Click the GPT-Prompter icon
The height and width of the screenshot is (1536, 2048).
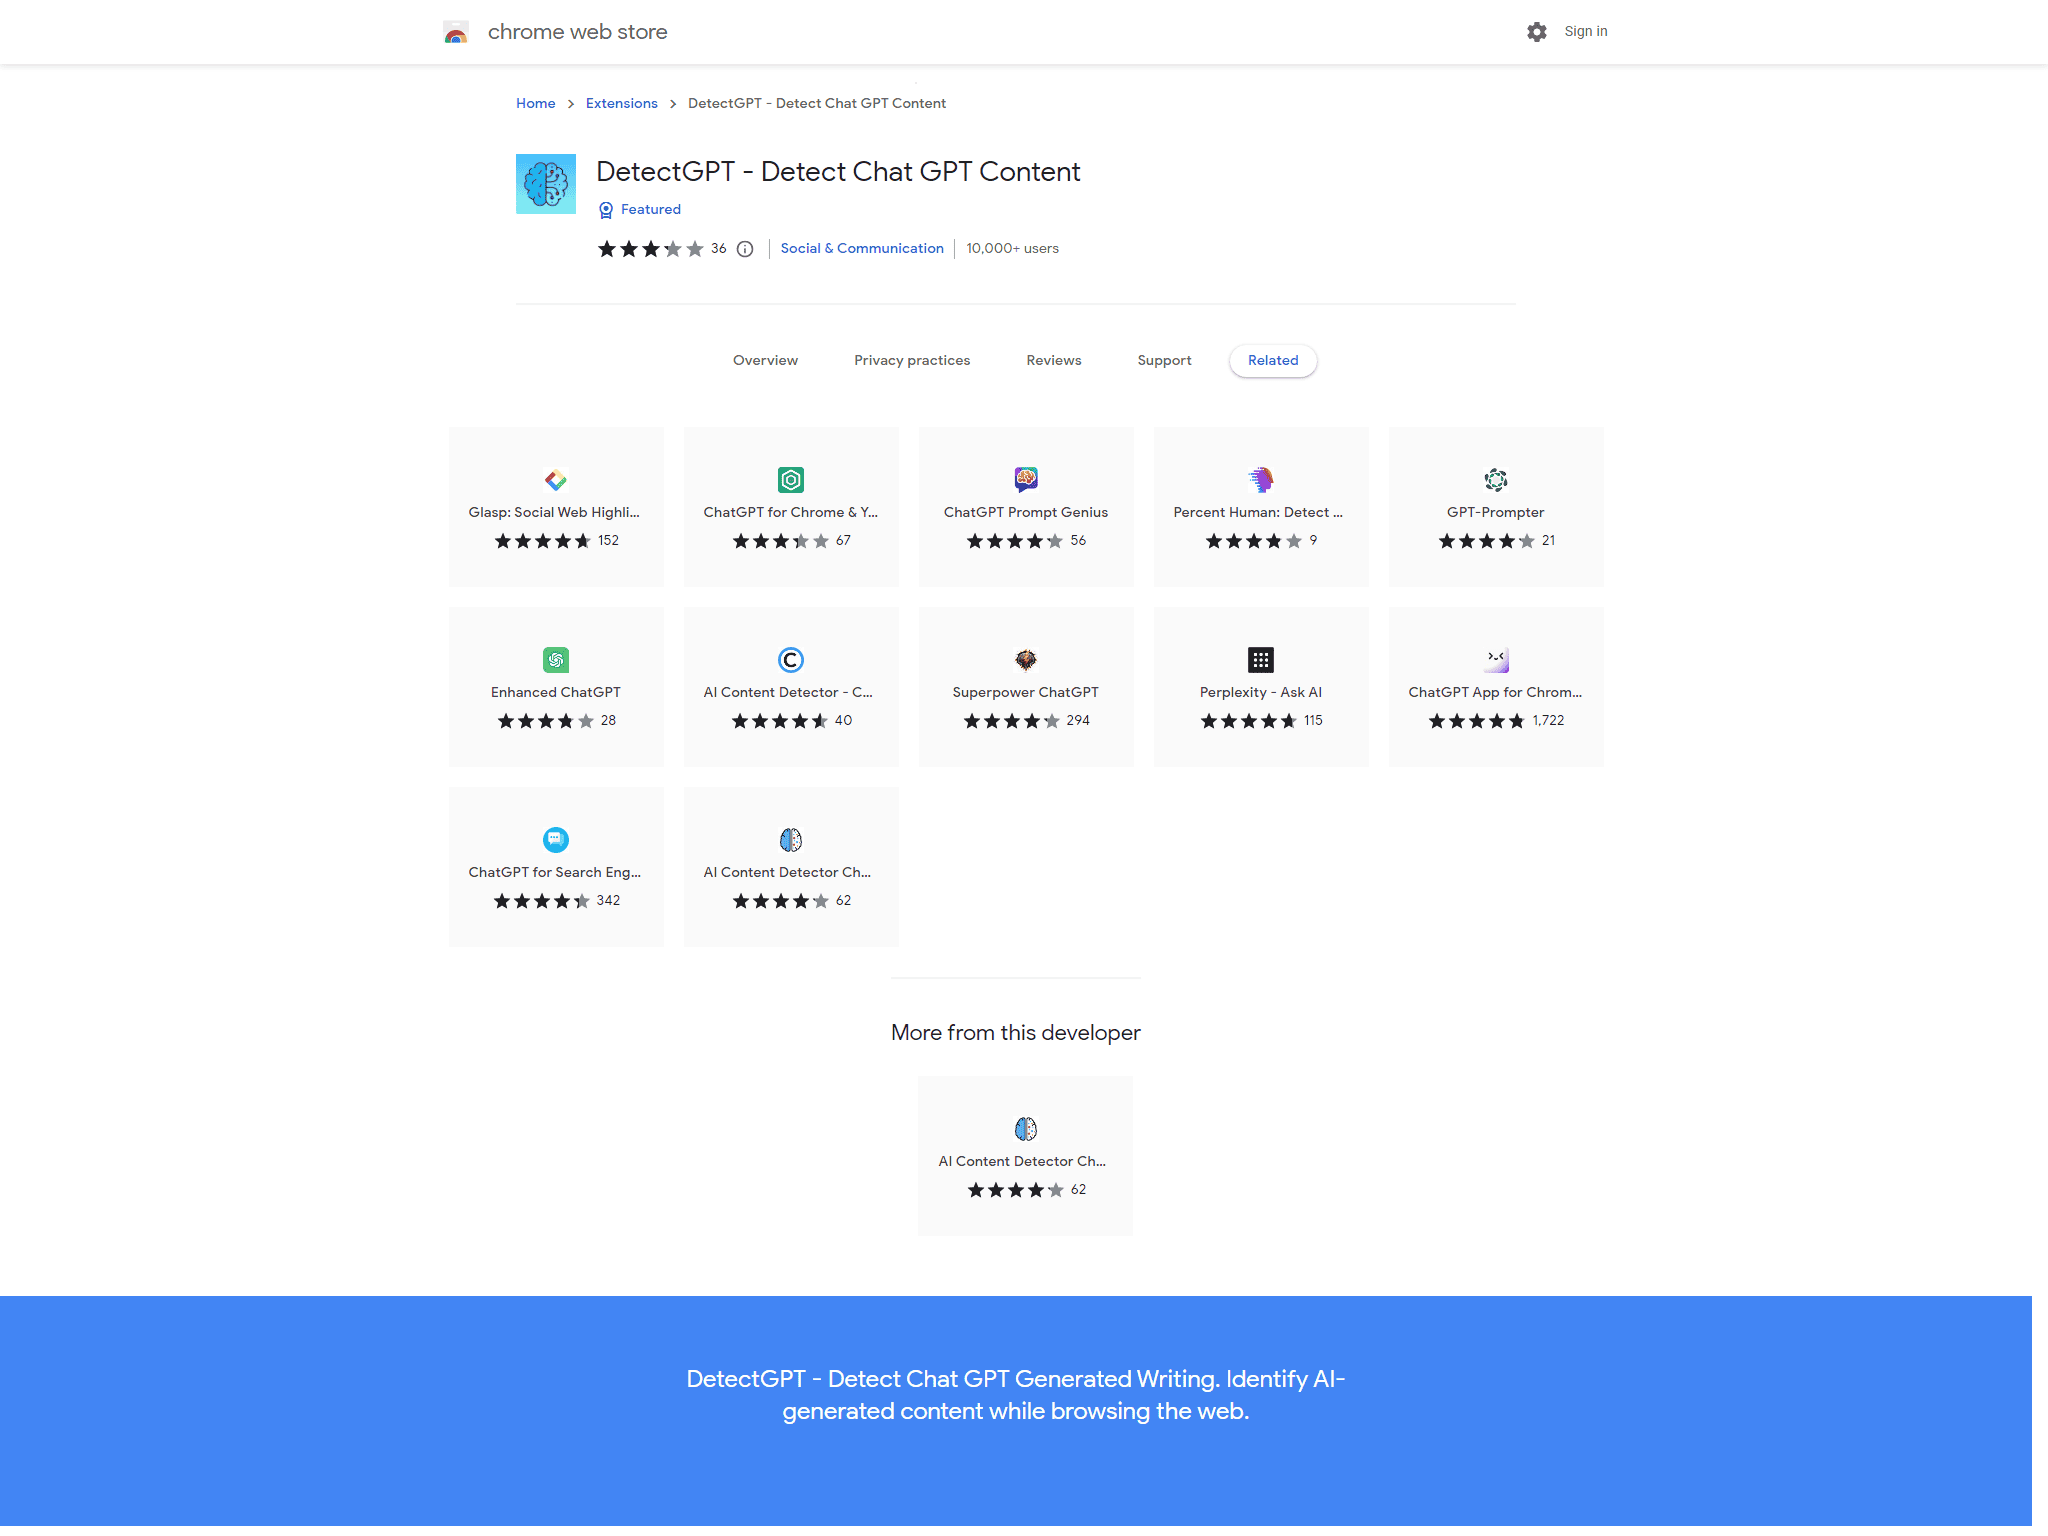pos(1496,480)
